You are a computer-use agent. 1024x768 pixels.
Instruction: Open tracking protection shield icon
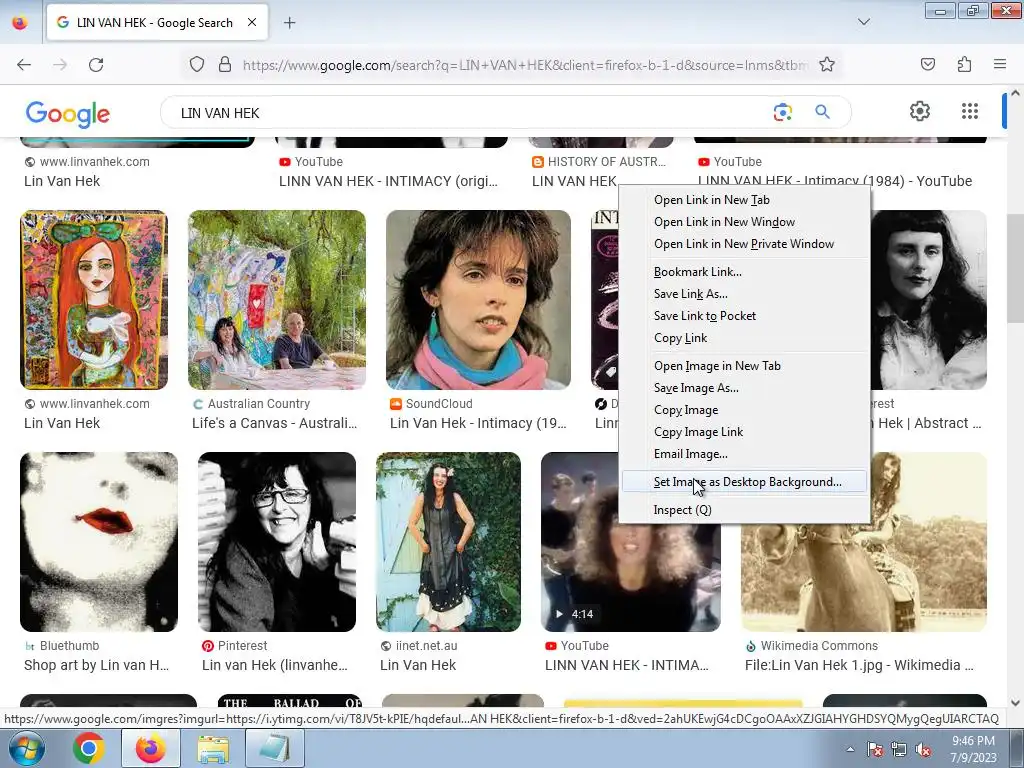[x=197, y=65]
